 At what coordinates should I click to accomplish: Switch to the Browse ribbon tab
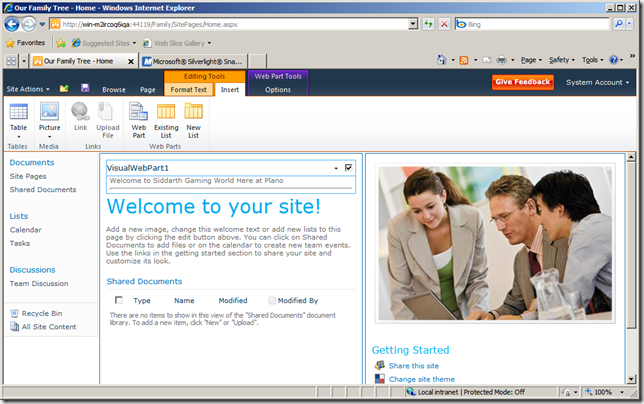114,90
